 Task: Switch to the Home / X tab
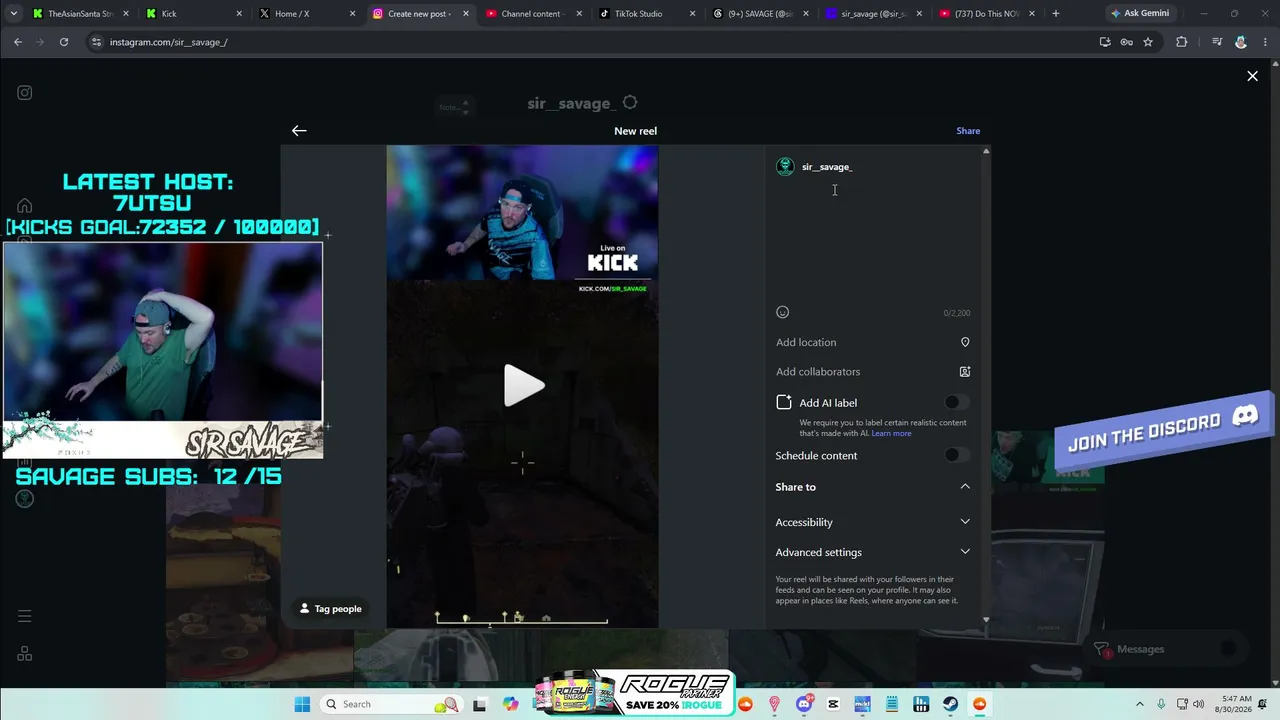[x=308, y=14]
